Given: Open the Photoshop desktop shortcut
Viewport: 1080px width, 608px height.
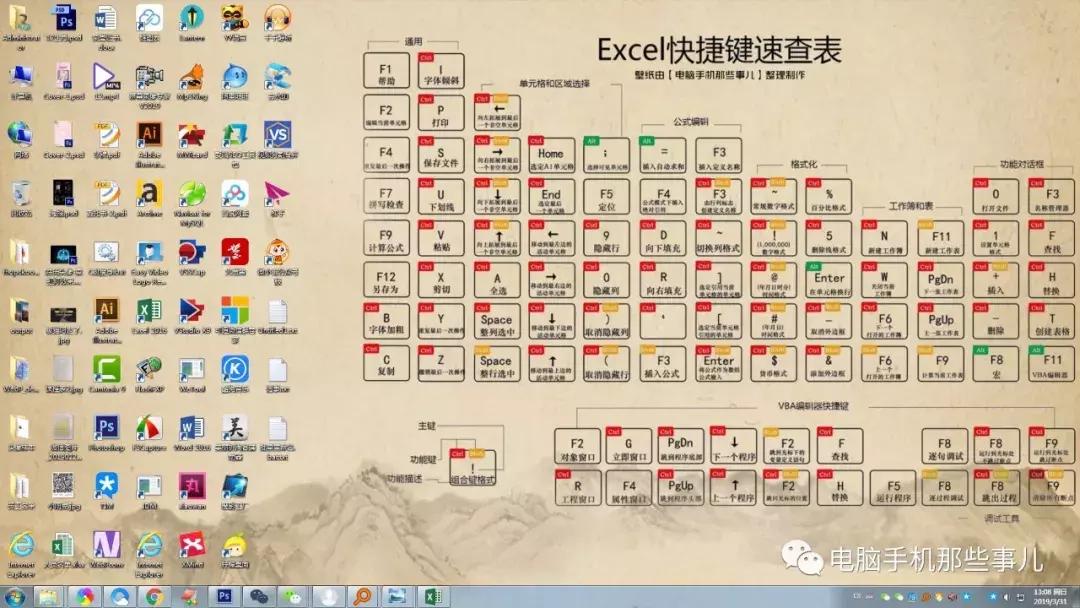Looking at the screenshot, I should [x=106, y=426].
